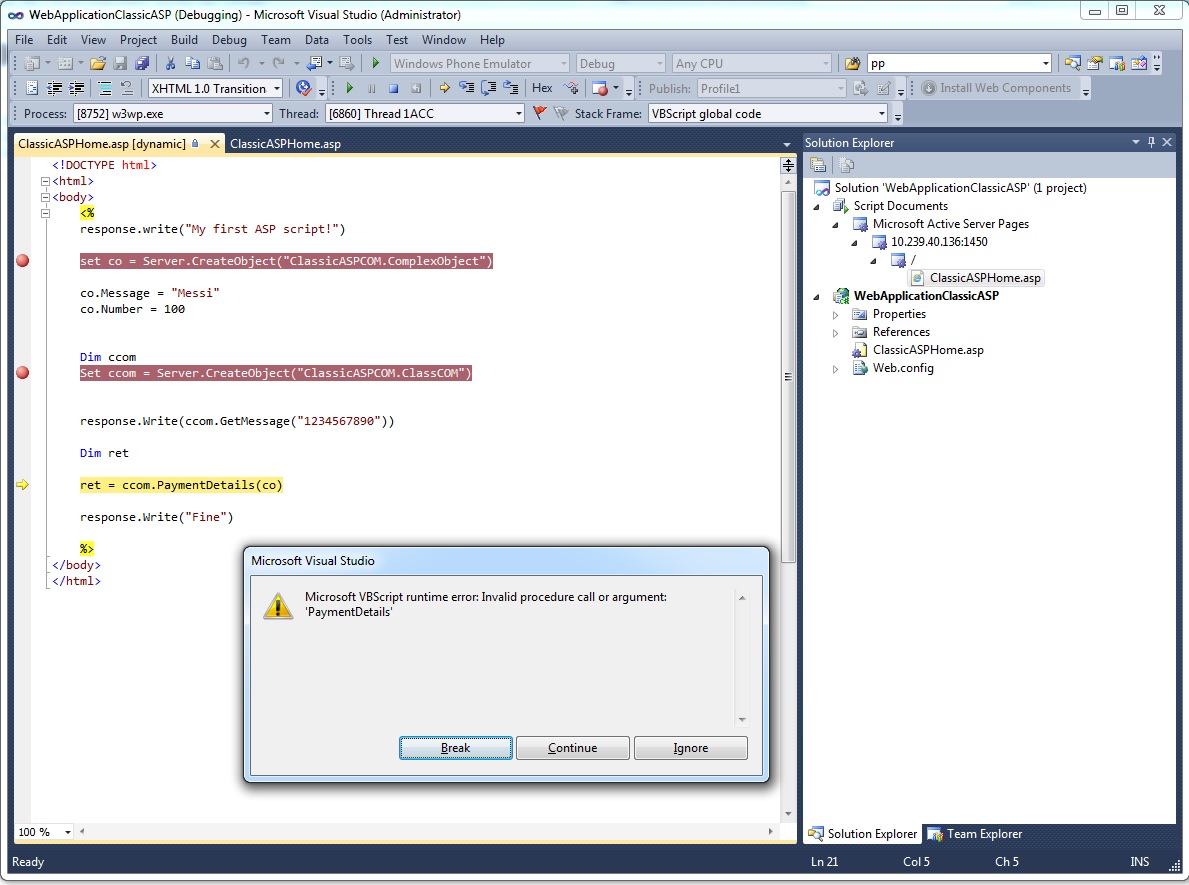Open XHTML 1.0 Transition schema dropdown
1189x885 pixels.
277,89
